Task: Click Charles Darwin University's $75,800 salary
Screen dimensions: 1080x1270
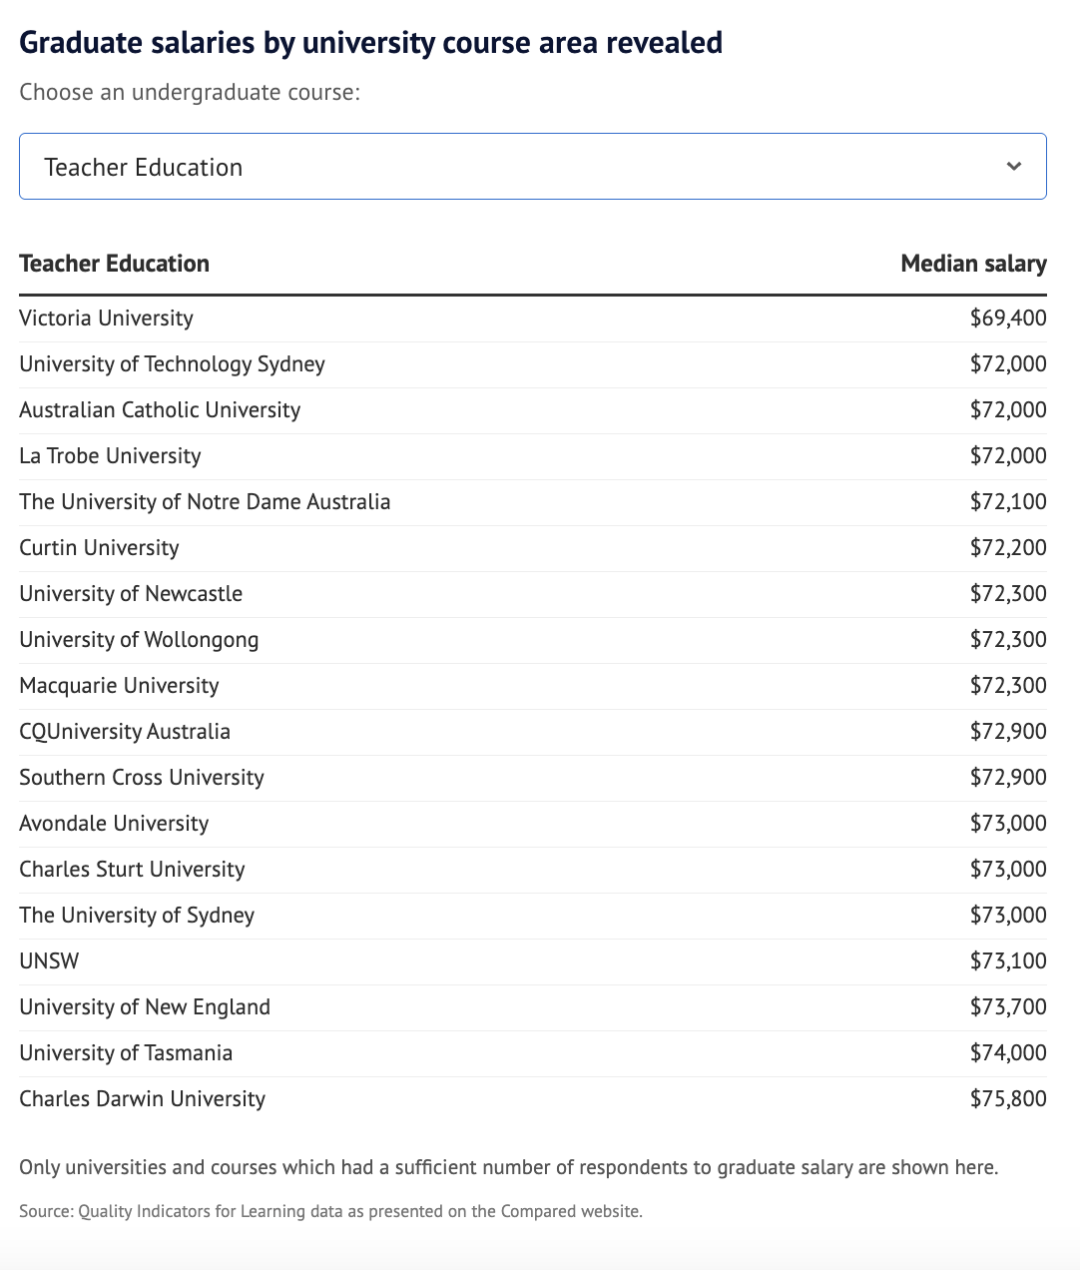Action: (x=1008, y=1099)
